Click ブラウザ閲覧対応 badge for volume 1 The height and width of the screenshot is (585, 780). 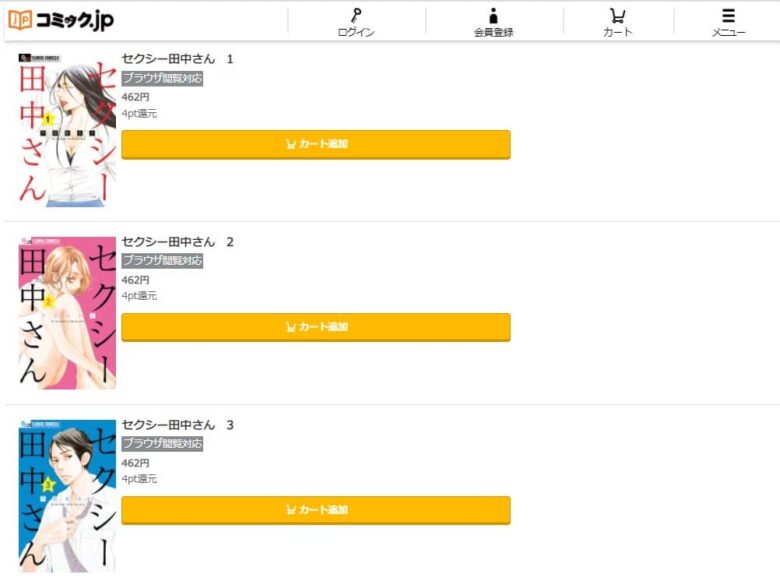tap(162, 79)
